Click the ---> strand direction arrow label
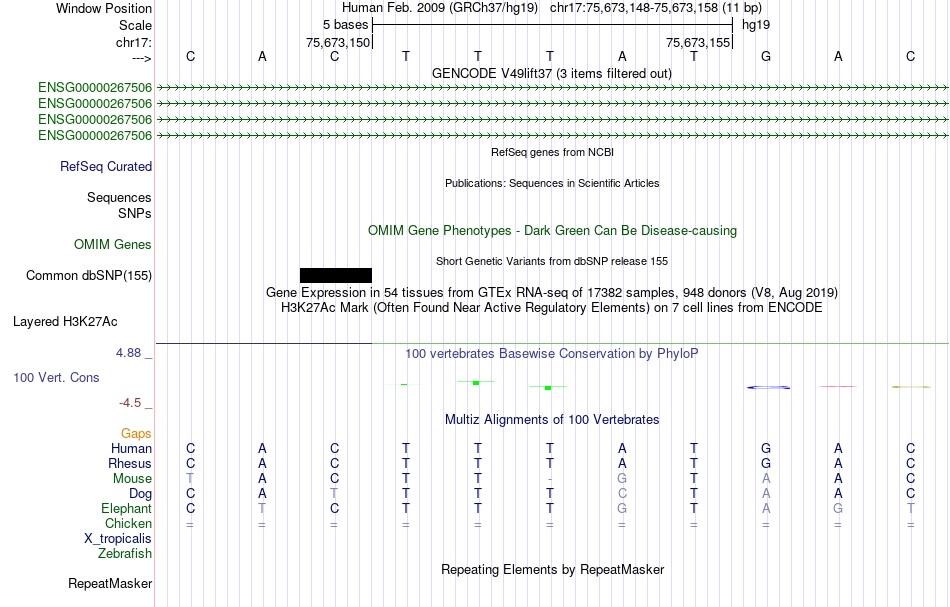950x607 pixels. point(142,58)
